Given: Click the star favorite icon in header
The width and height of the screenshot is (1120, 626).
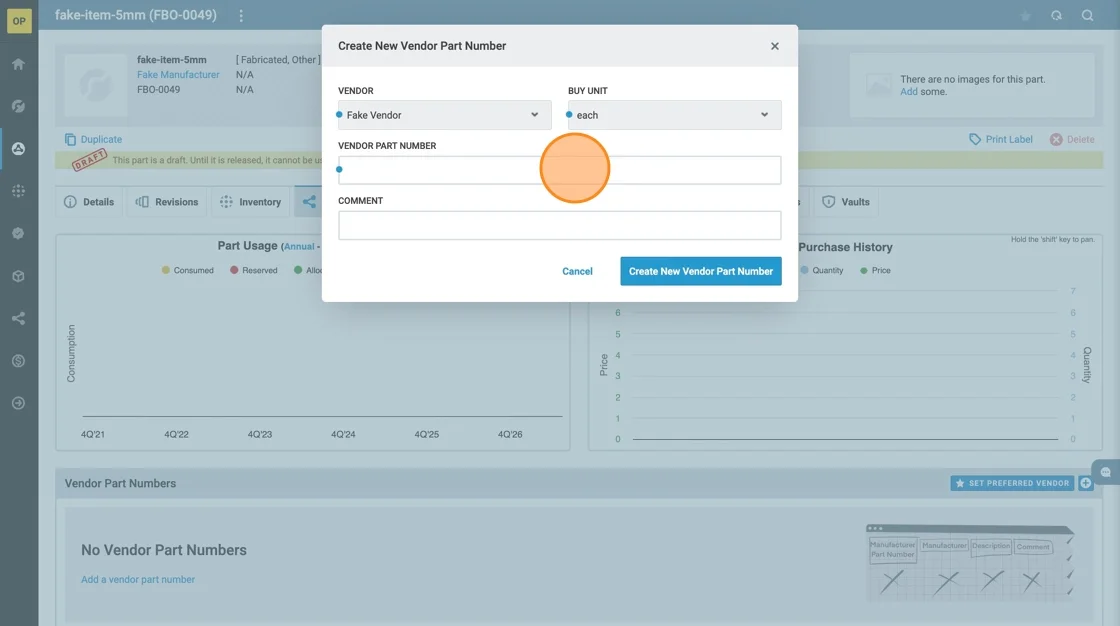Looking at the screenshot, I should (x=1025, y=16).
